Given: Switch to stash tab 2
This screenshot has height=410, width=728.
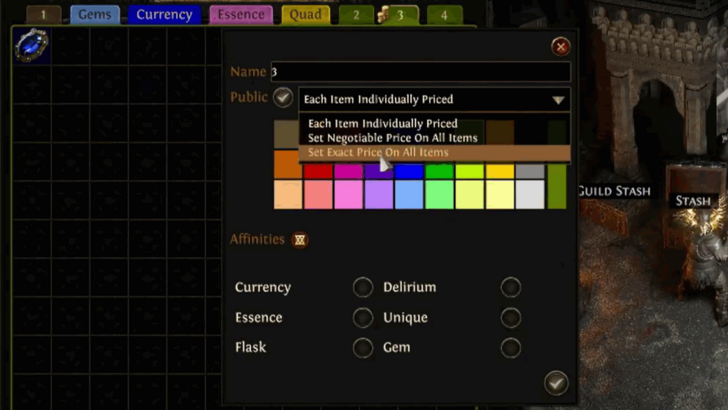Looking at the screenshot, I should pyautogui.click(x=356, y=15).
